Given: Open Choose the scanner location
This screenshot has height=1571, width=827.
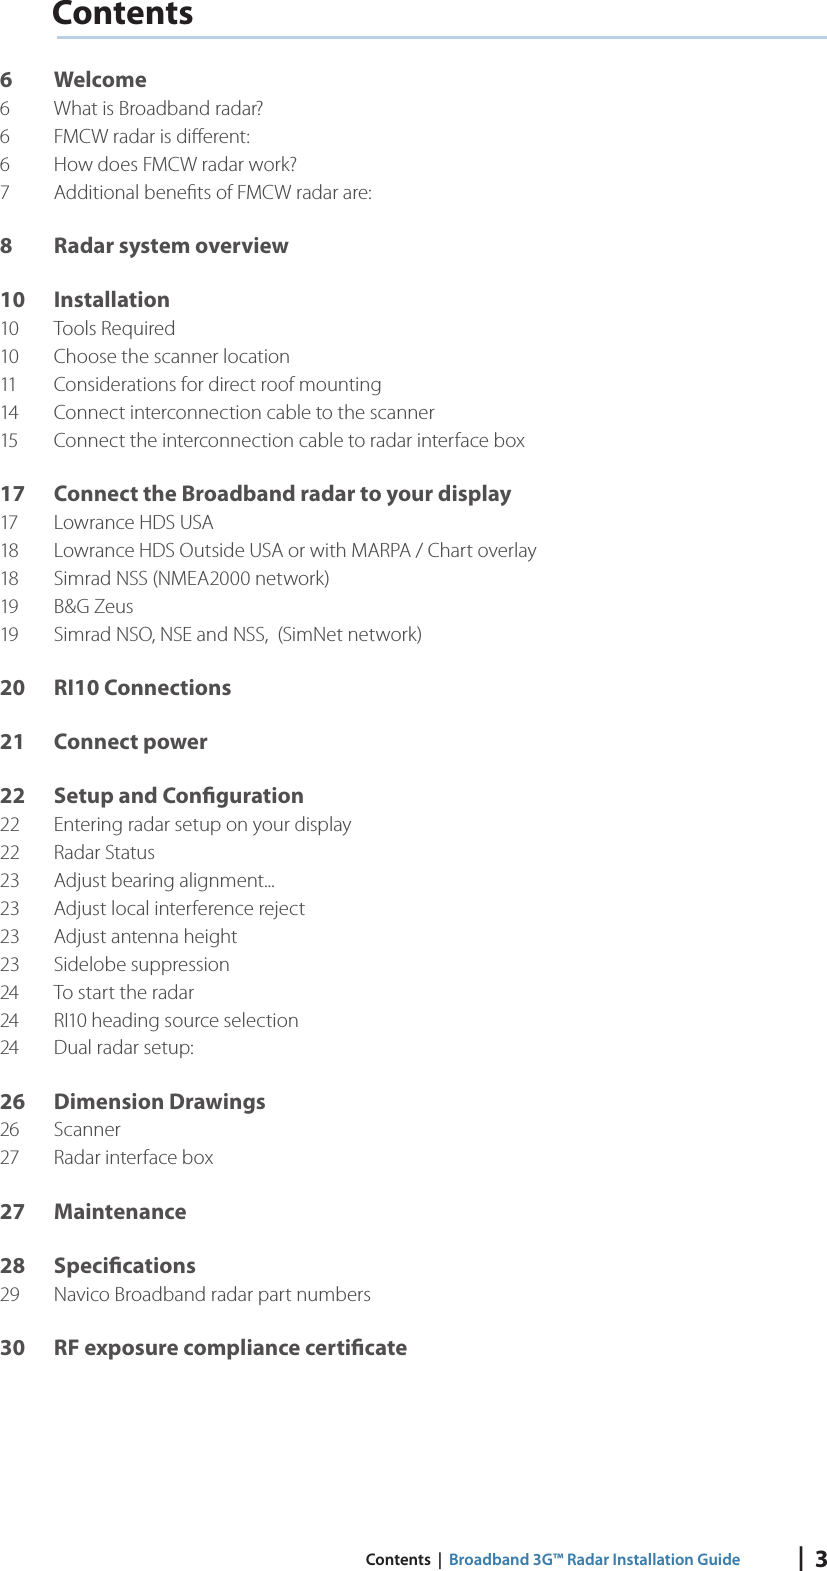Looking at the screenshot, I should click(171, 356).
